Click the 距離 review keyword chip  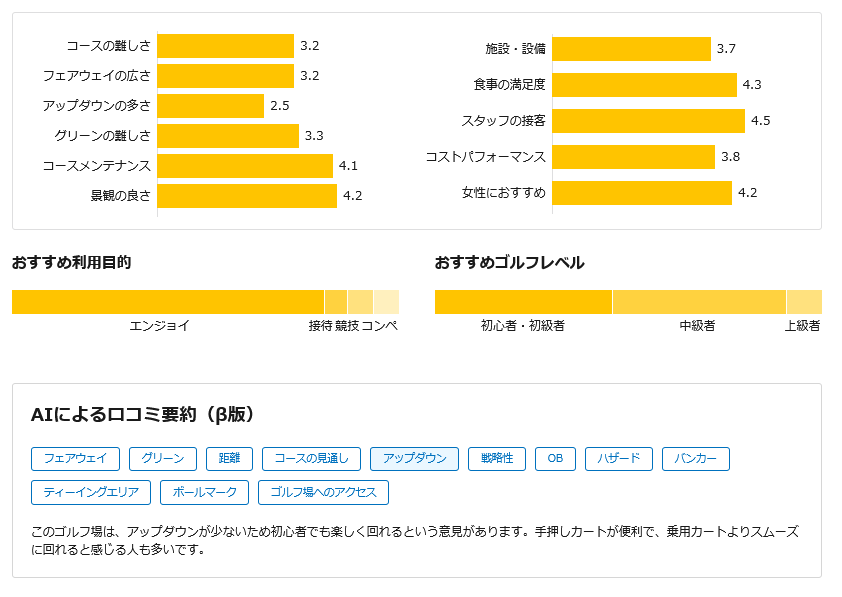coord(228,459)
